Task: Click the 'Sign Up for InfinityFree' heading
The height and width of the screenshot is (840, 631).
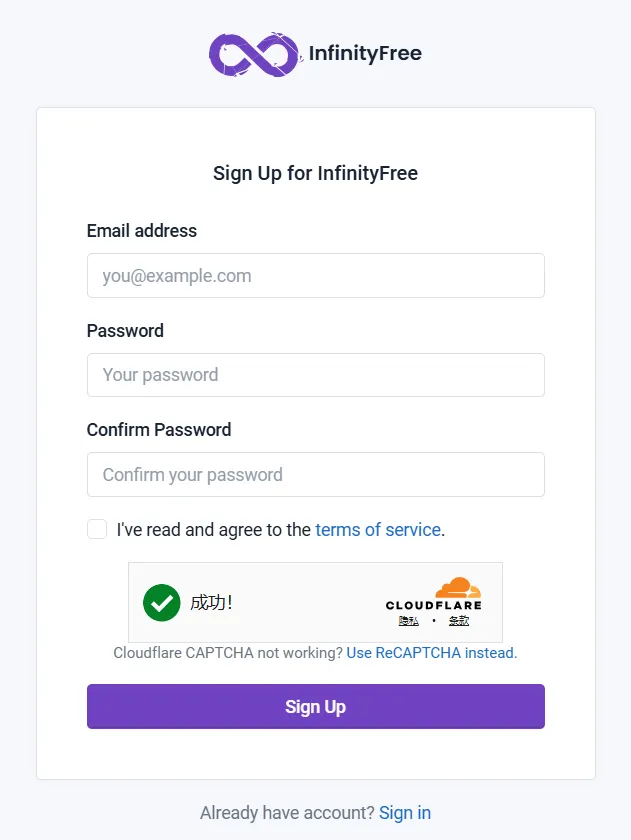Action: coord(315,174)
